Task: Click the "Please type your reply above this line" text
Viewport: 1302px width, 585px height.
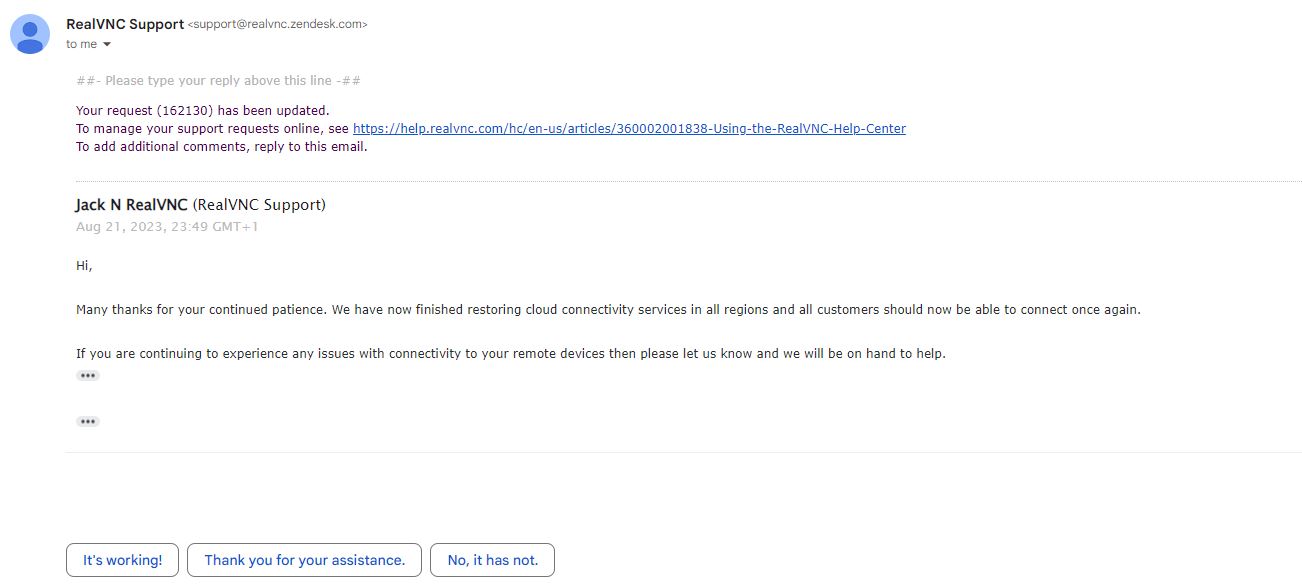Action: 218,81
